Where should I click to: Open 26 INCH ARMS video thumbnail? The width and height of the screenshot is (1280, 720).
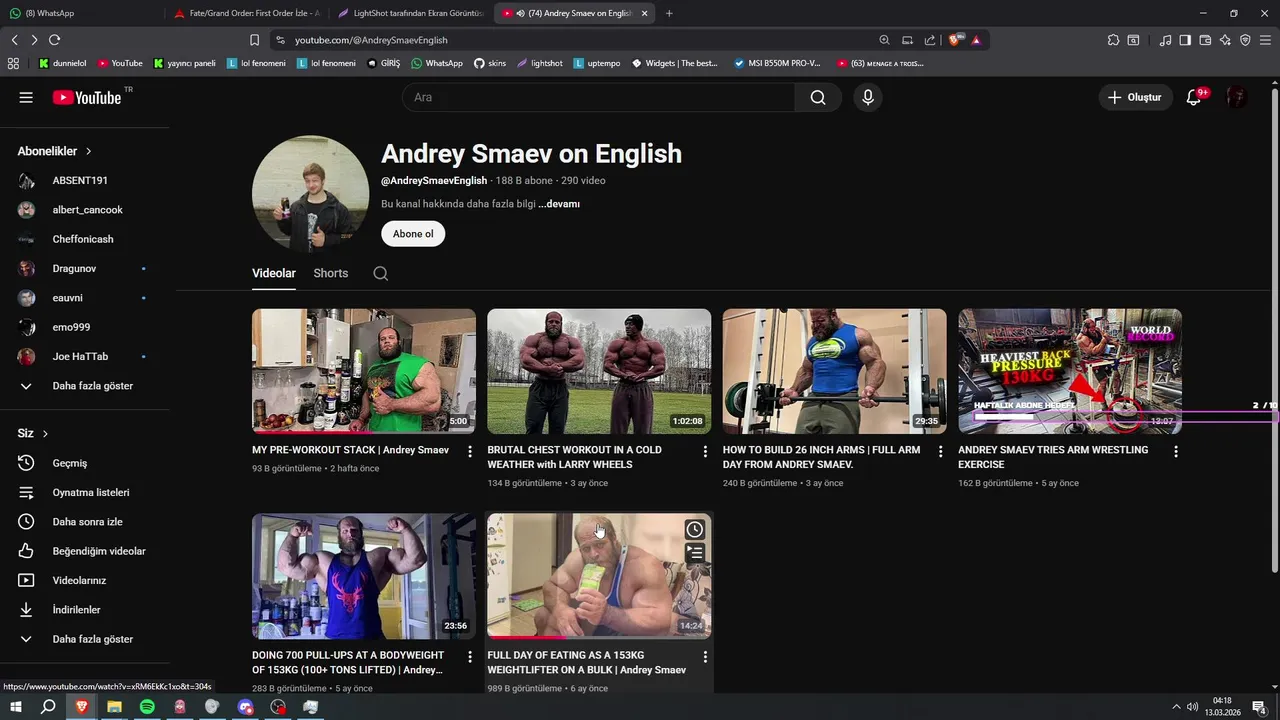(x=835, y=371)
